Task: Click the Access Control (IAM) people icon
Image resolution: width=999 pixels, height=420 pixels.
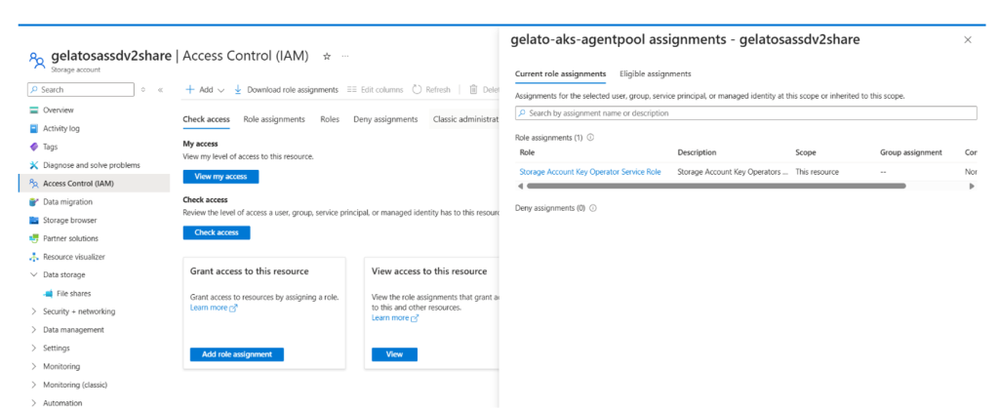Action: (x=34, y=184)
